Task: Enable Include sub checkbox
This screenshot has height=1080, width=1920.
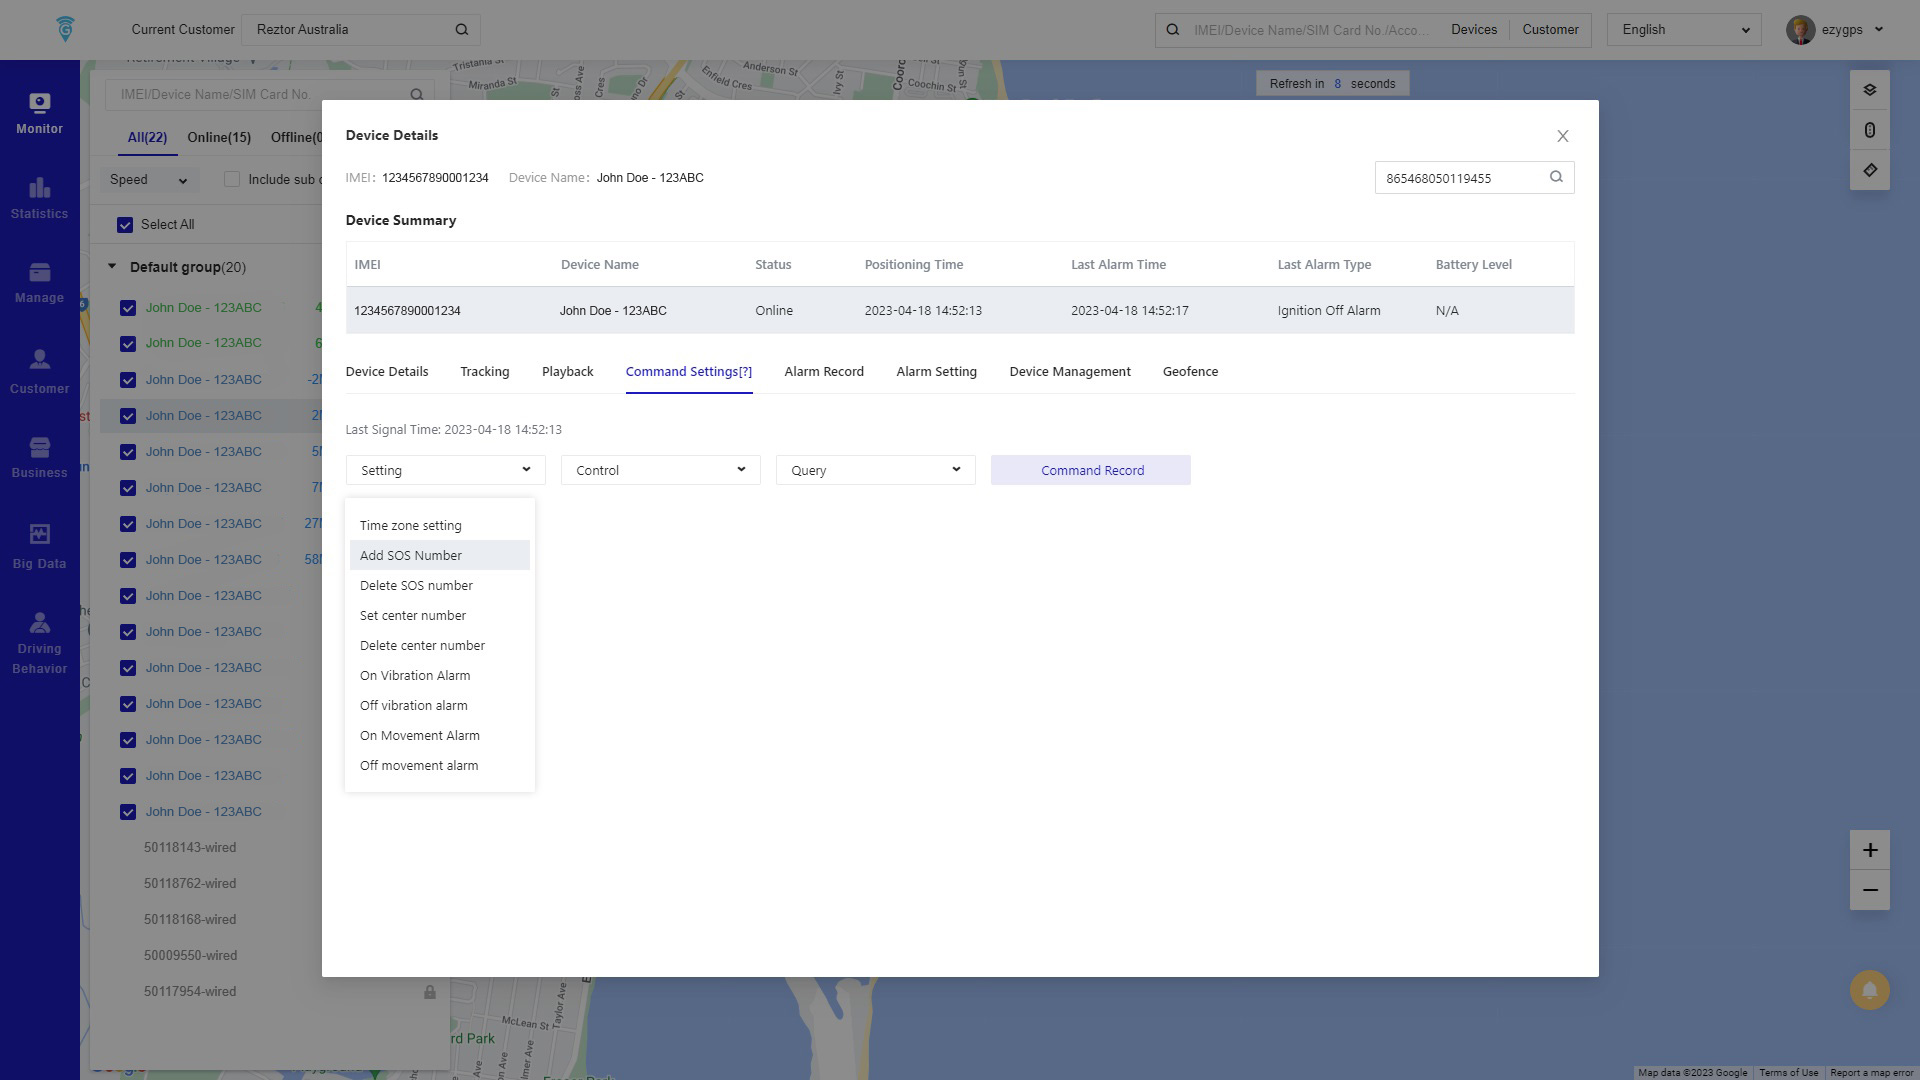Action: pyautogui.click(x=232, y=179)
